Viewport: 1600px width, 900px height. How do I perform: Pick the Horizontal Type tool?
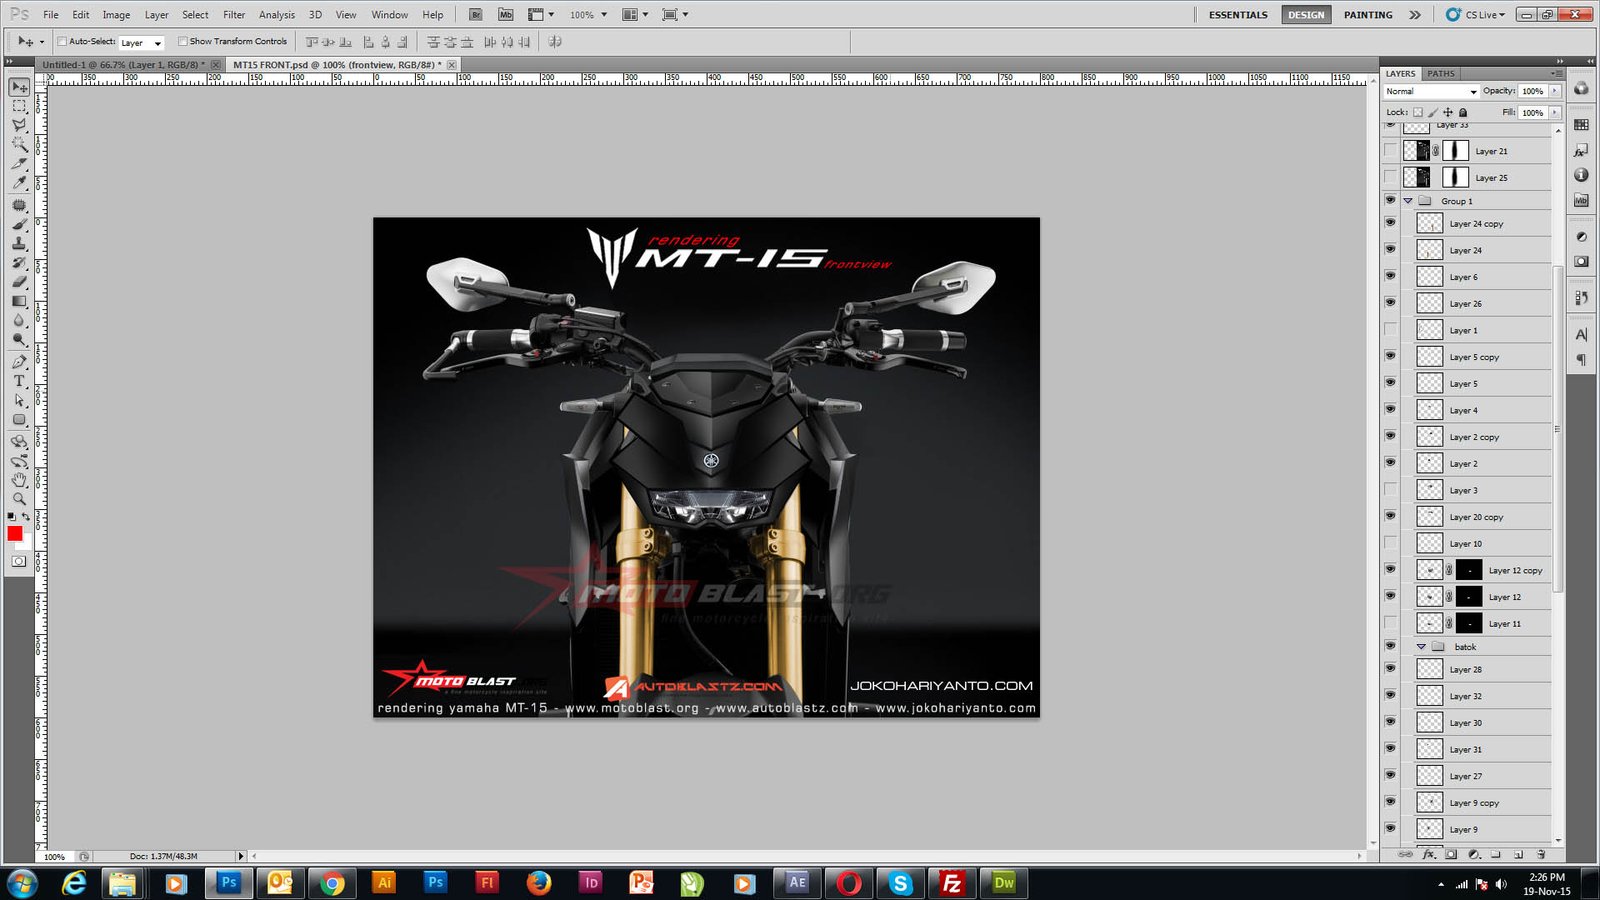click(19, 381)
